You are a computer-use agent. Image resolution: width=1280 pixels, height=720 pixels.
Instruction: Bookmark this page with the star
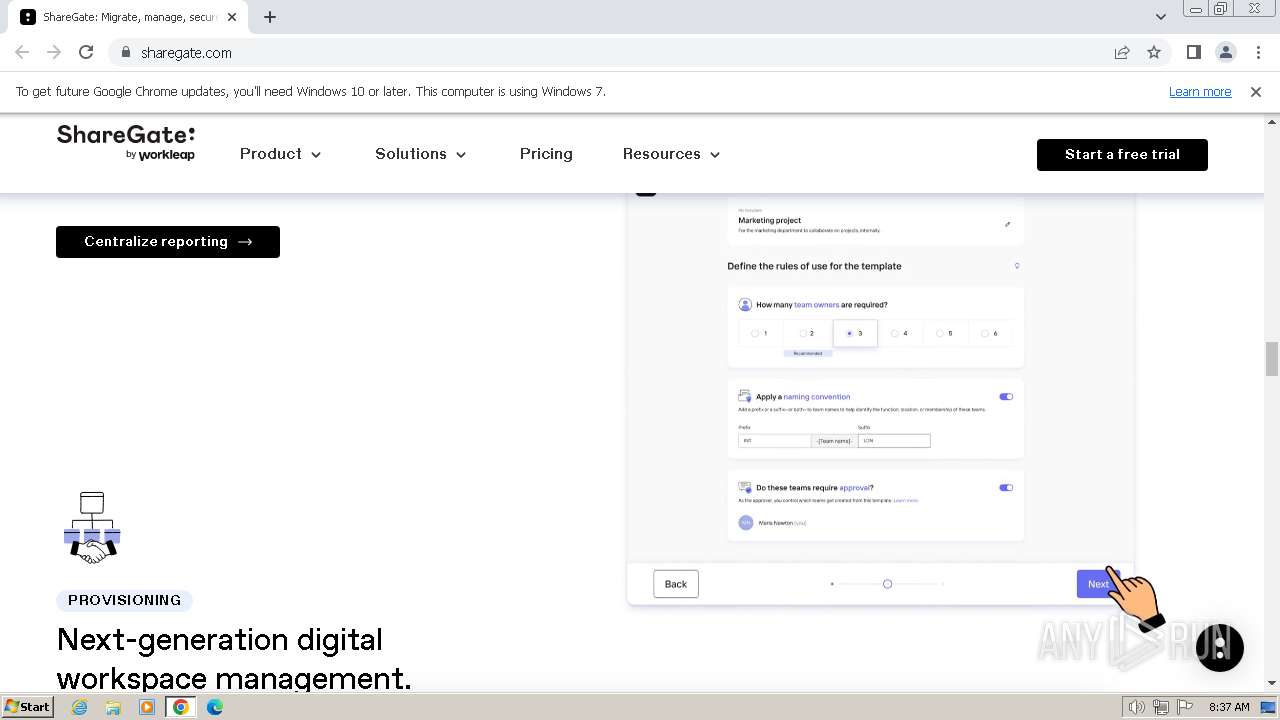click(x=1154, y=52)
